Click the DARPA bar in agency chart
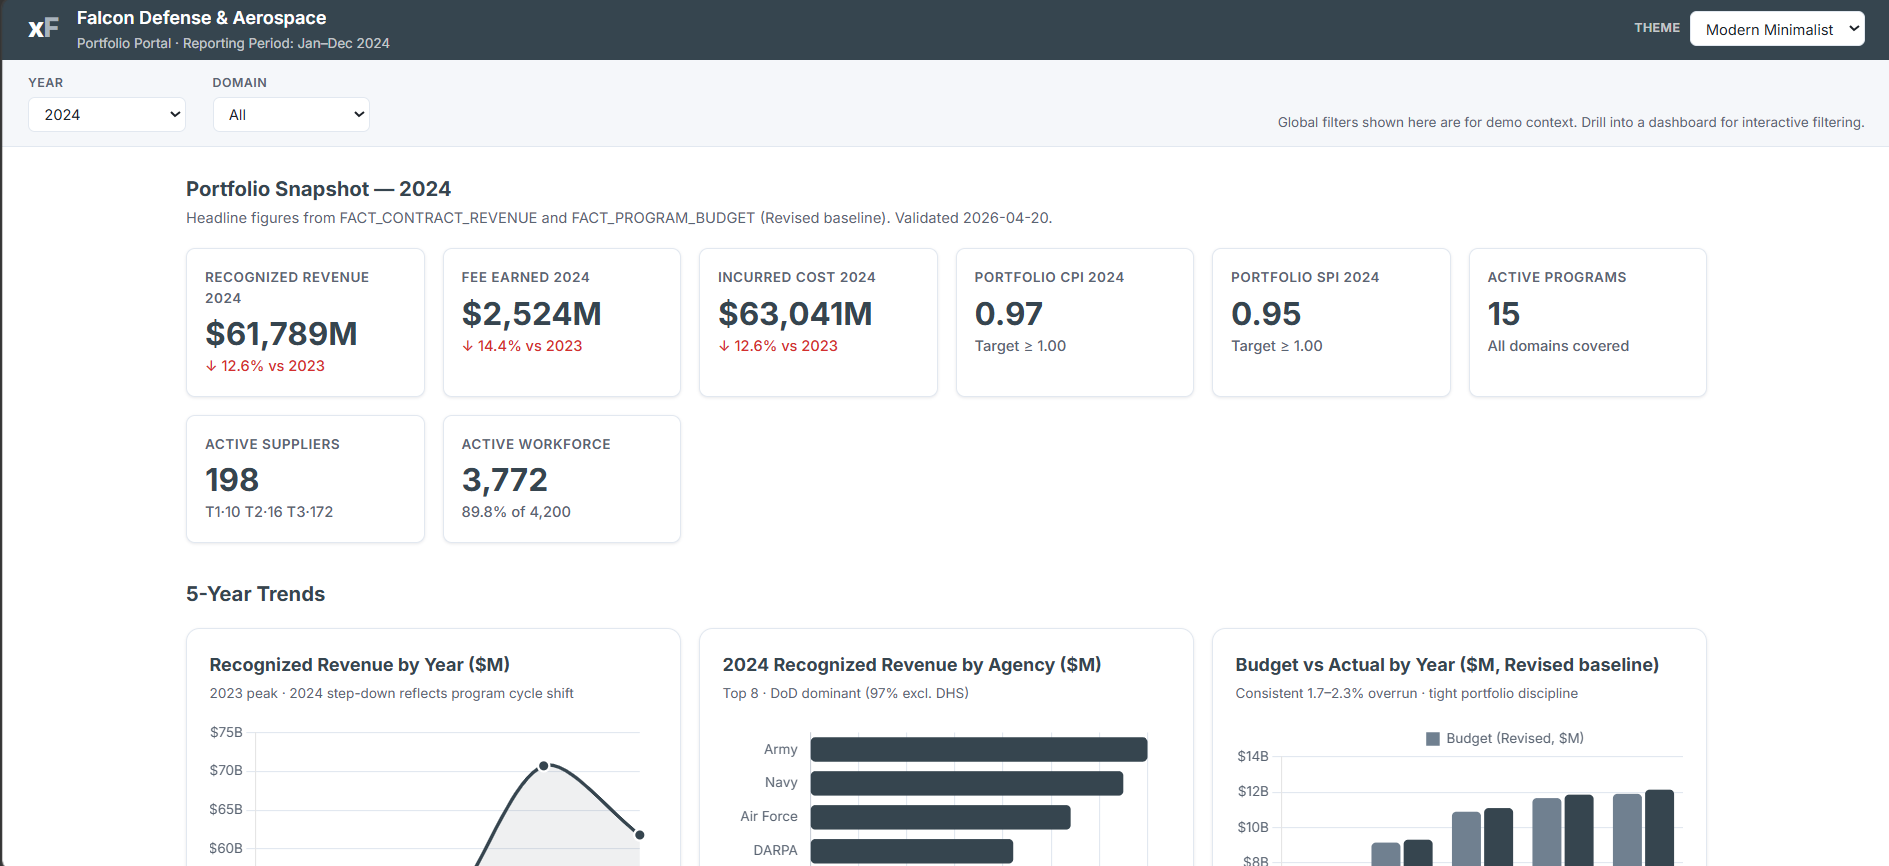Screen dimensions: 1889x866 point(912,851)
